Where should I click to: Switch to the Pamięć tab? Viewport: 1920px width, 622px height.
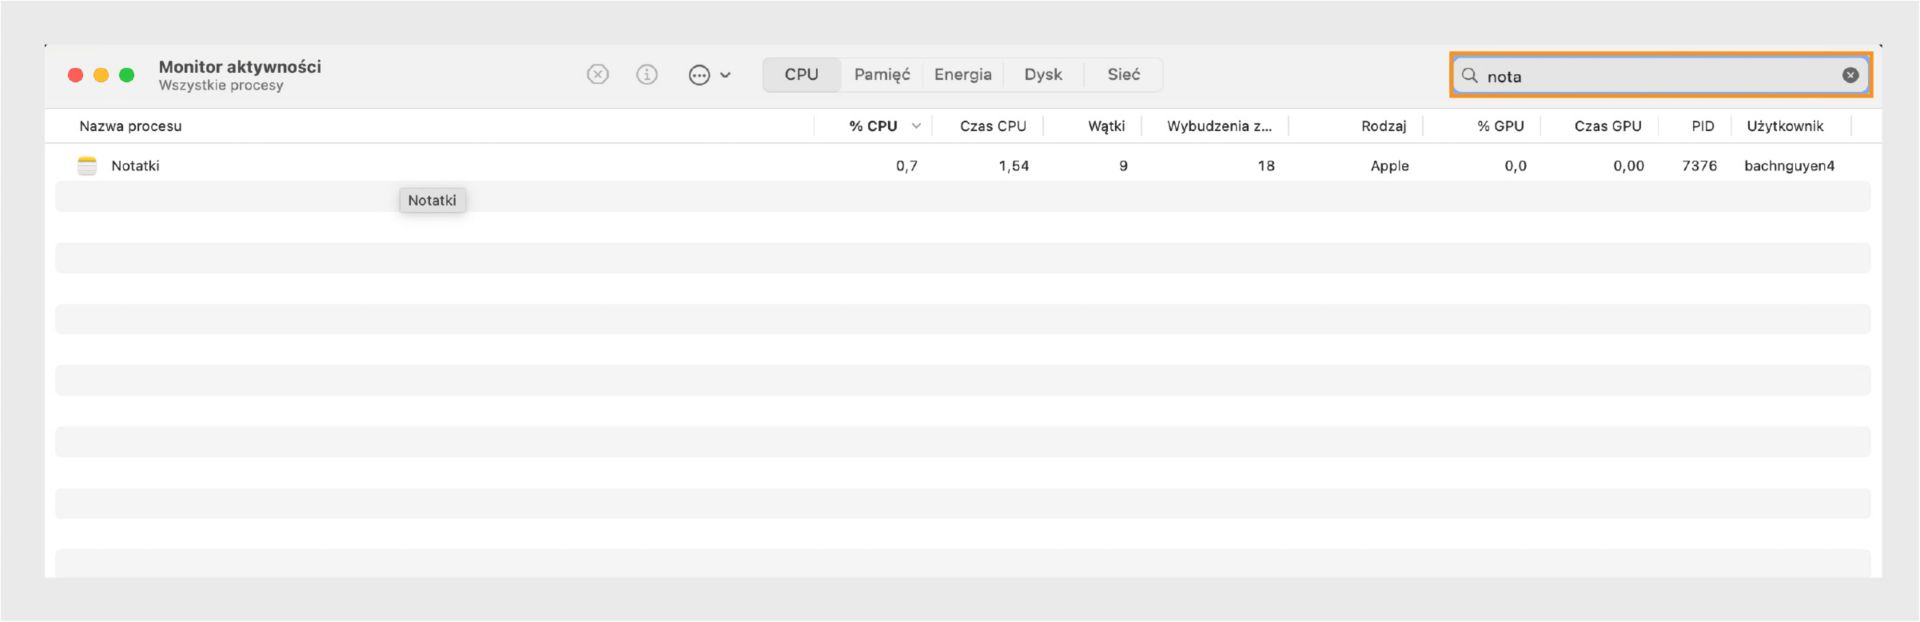pyautogui.click(x=881, y=75)
